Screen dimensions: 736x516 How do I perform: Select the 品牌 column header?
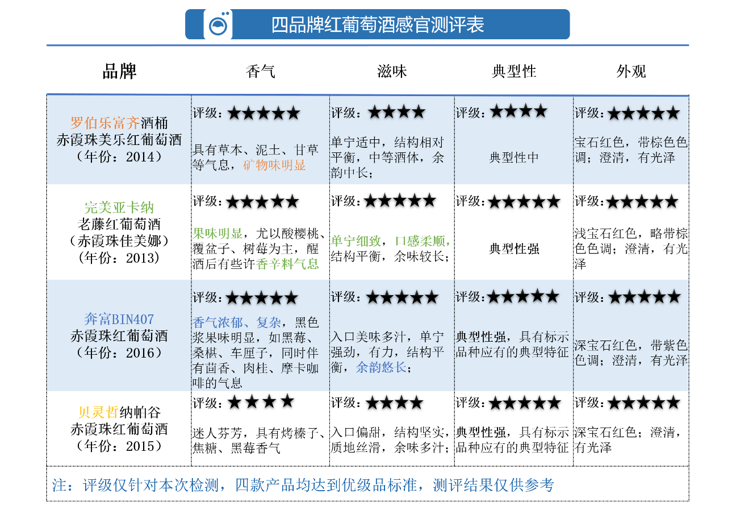click(x=119, y=71)
